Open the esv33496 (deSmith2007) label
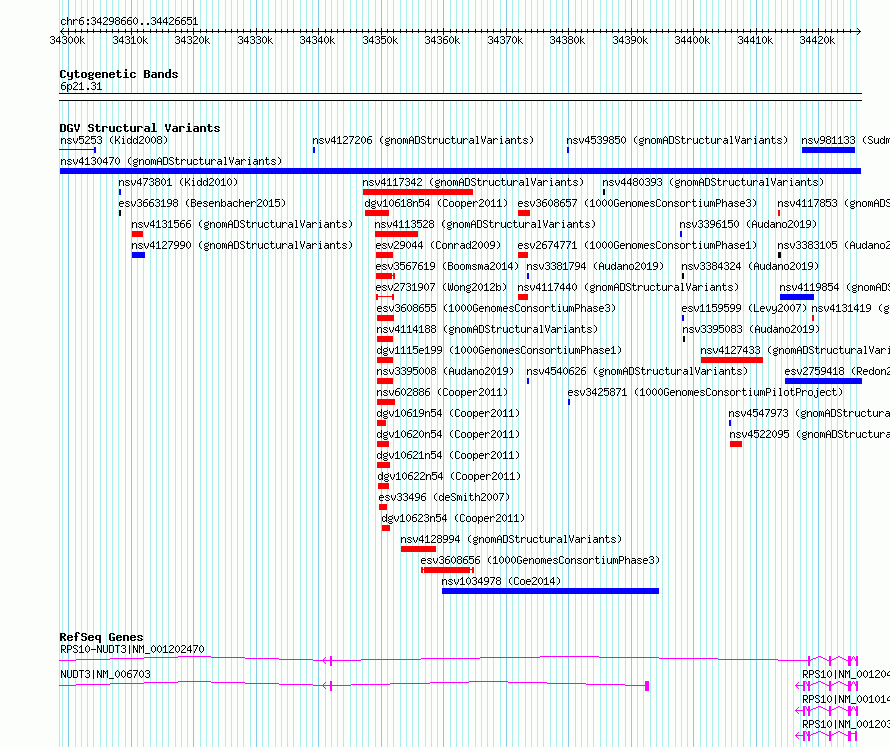 [x=444, y=497]
